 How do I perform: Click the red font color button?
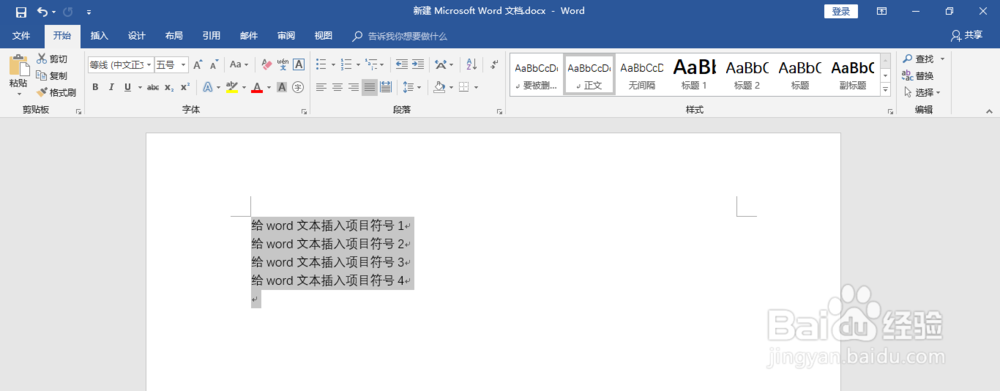click(257, 87)
